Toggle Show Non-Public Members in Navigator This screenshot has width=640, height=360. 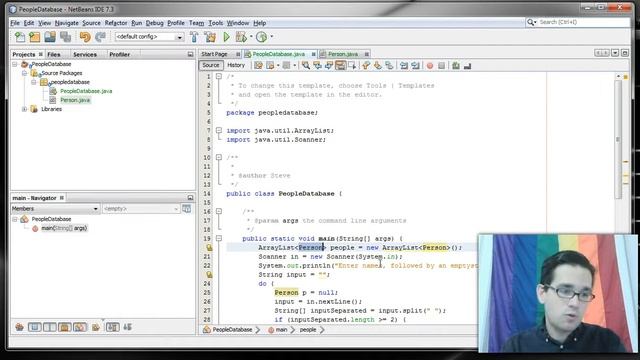[65, 327]
